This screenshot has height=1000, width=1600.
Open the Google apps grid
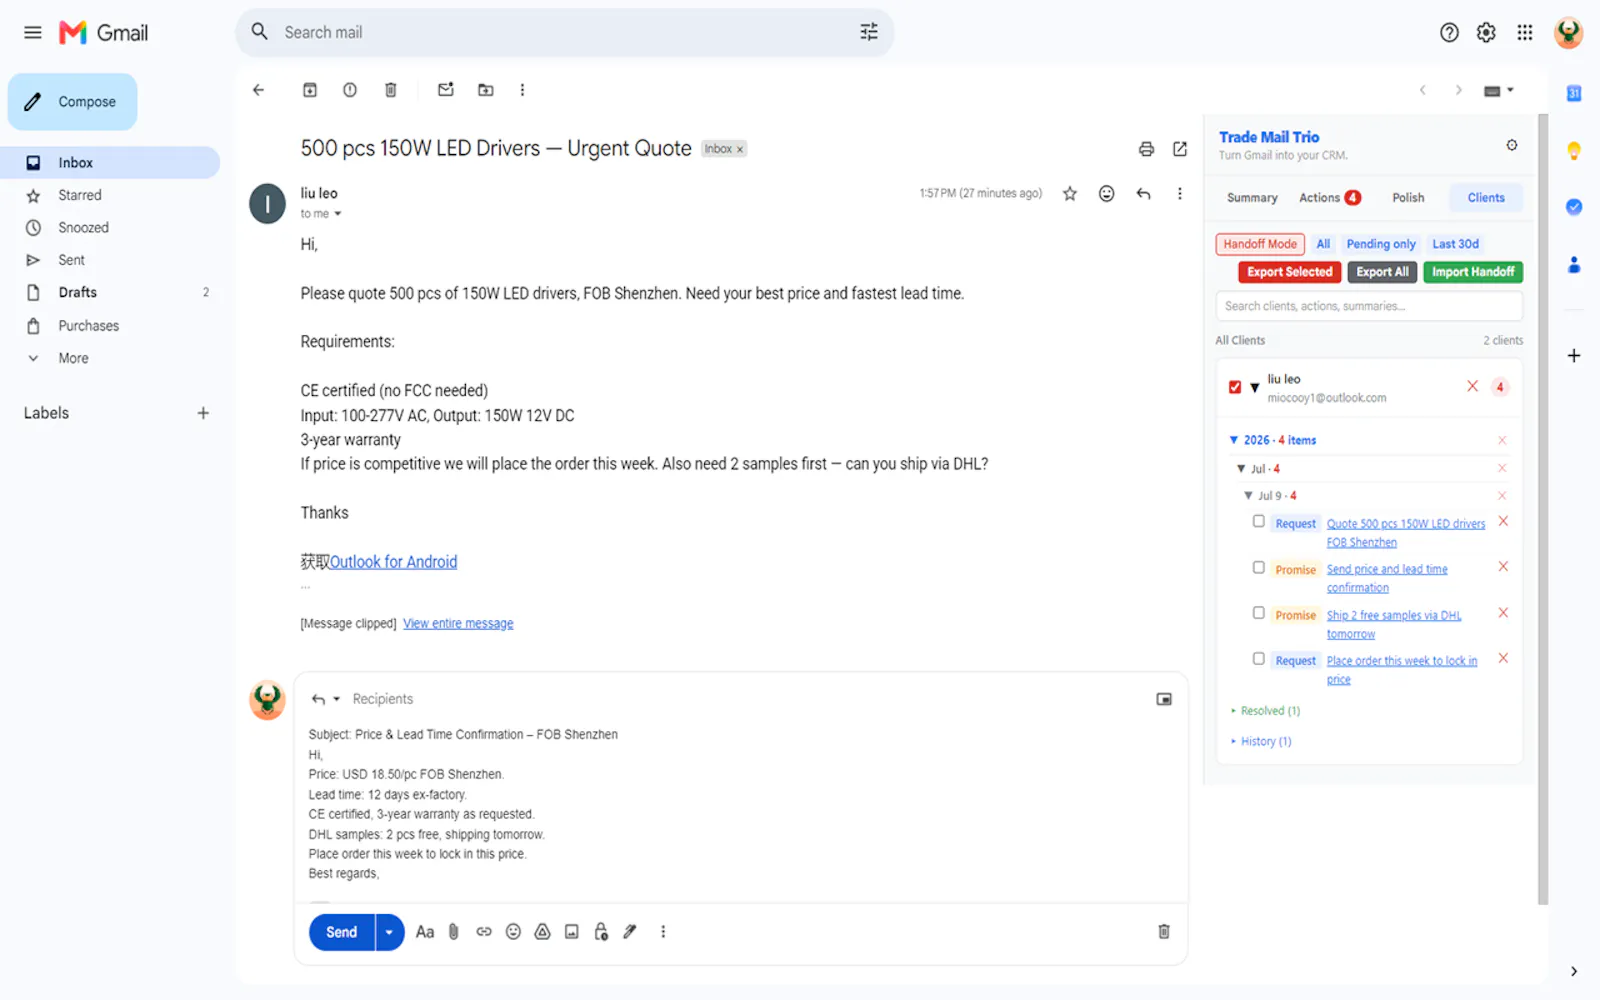pyautogui.click(x=1524, y=33)
